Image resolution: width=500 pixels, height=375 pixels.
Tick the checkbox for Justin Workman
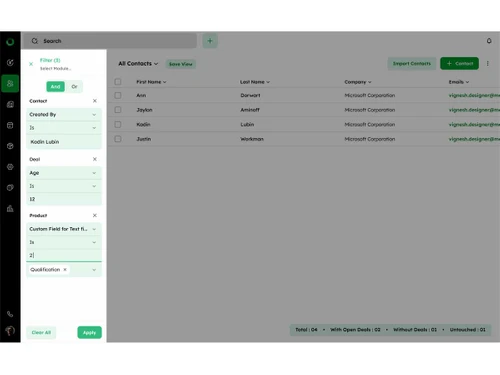[x=118, y=139]
